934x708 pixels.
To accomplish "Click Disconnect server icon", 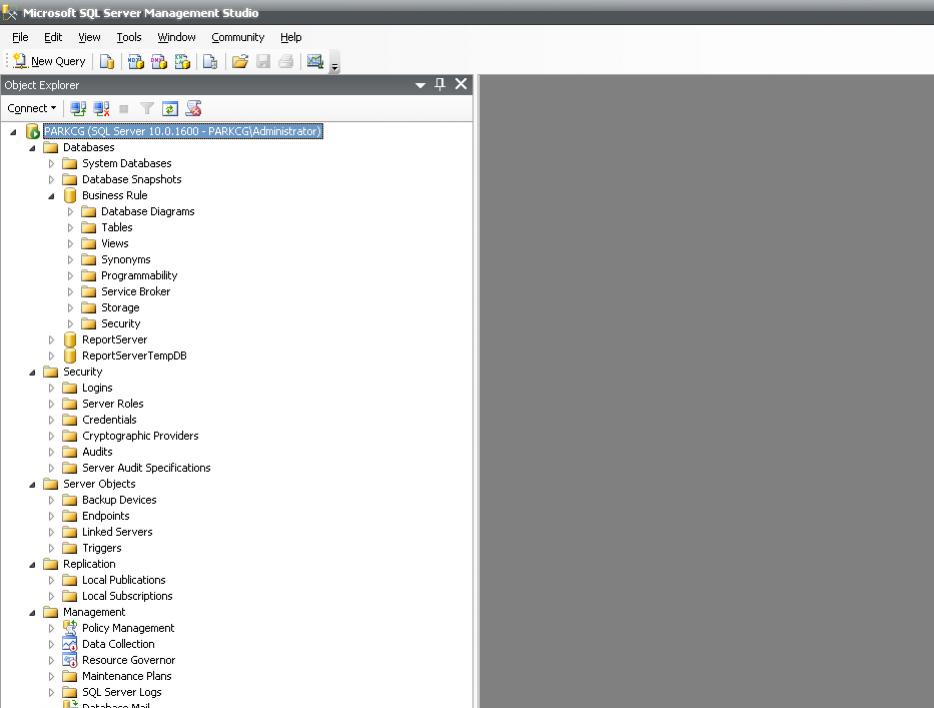I will point(101,108).
